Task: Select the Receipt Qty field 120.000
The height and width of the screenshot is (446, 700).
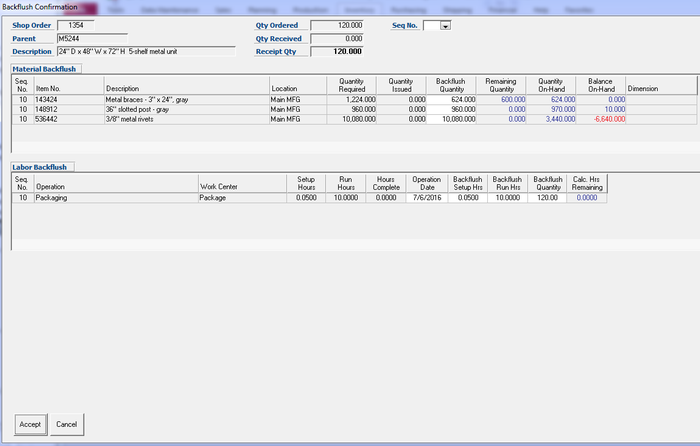Action: click(337, 51)
